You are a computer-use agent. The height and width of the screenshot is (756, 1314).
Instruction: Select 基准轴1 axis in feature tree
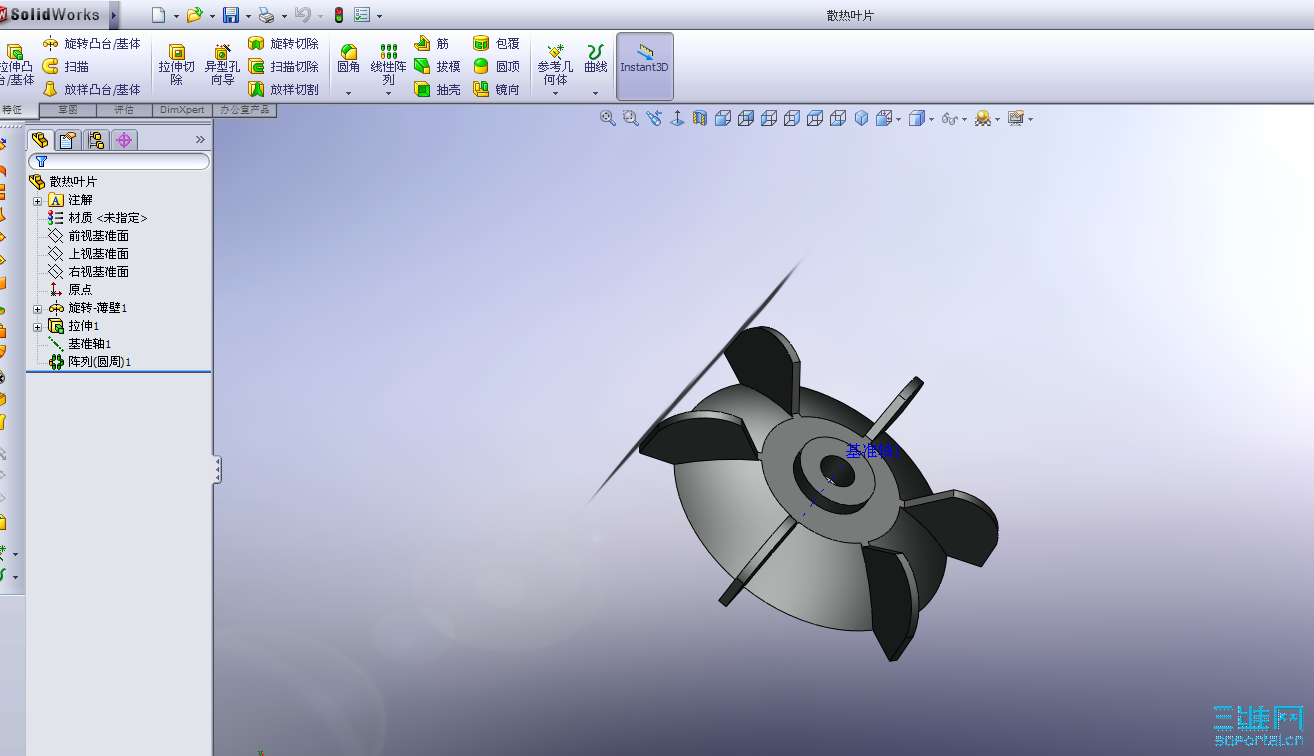[x=80, y=344]
